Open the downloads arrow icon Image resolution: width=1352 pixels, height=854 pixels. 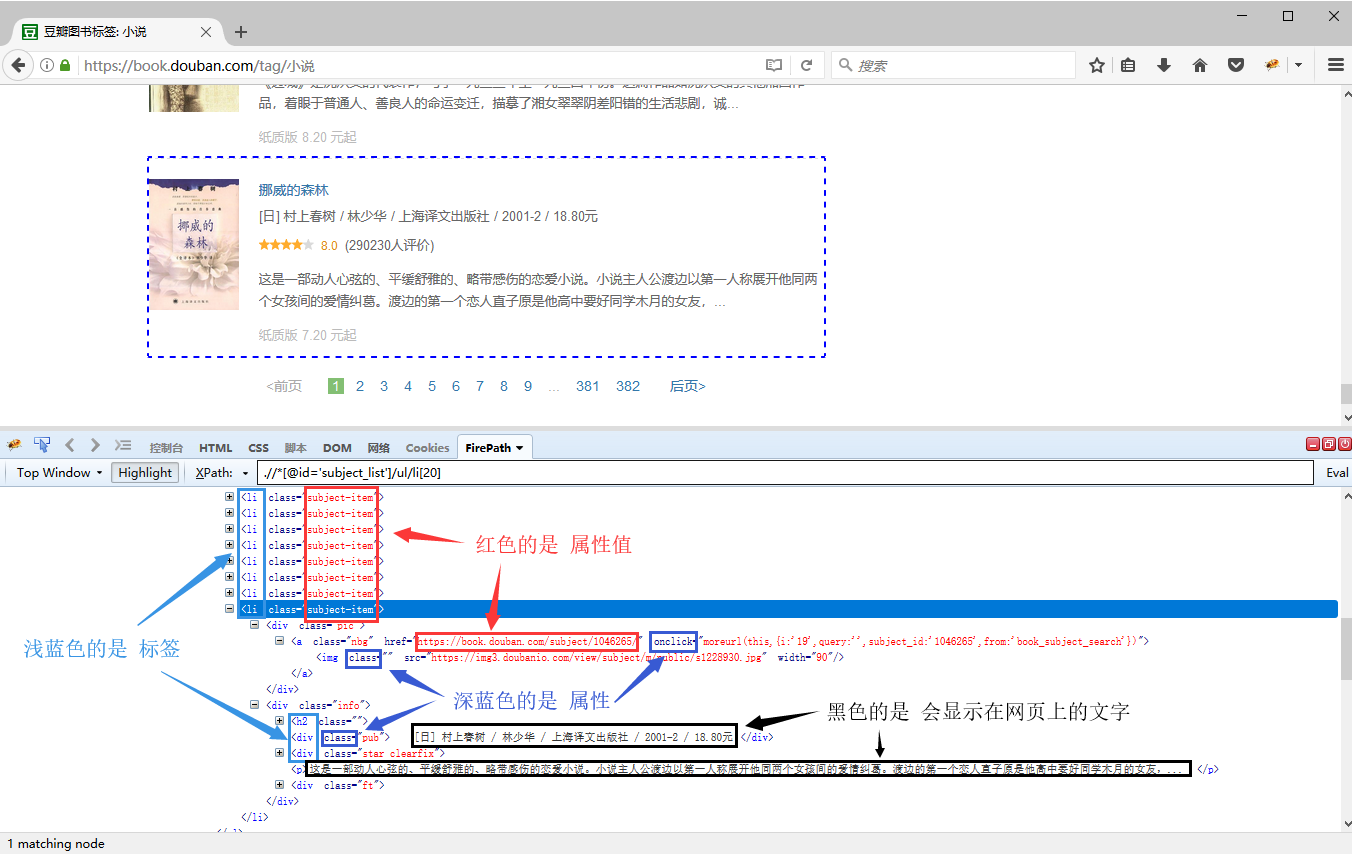tap(1164, 65)
